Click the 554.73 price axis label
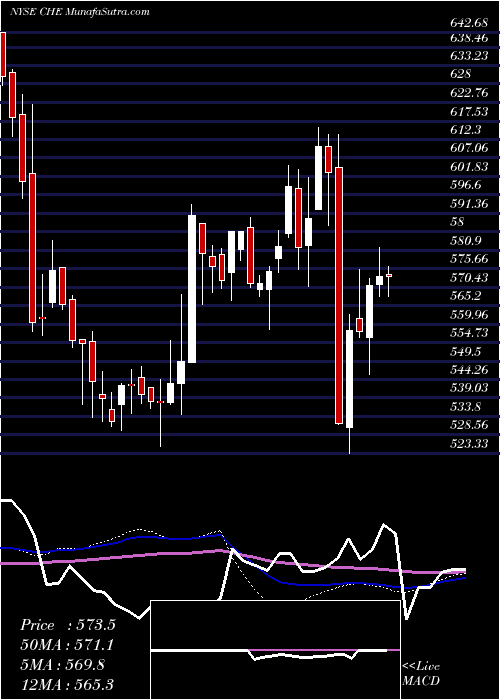Image resolution: width=500 pixels, height=700 pixels. 468,333
